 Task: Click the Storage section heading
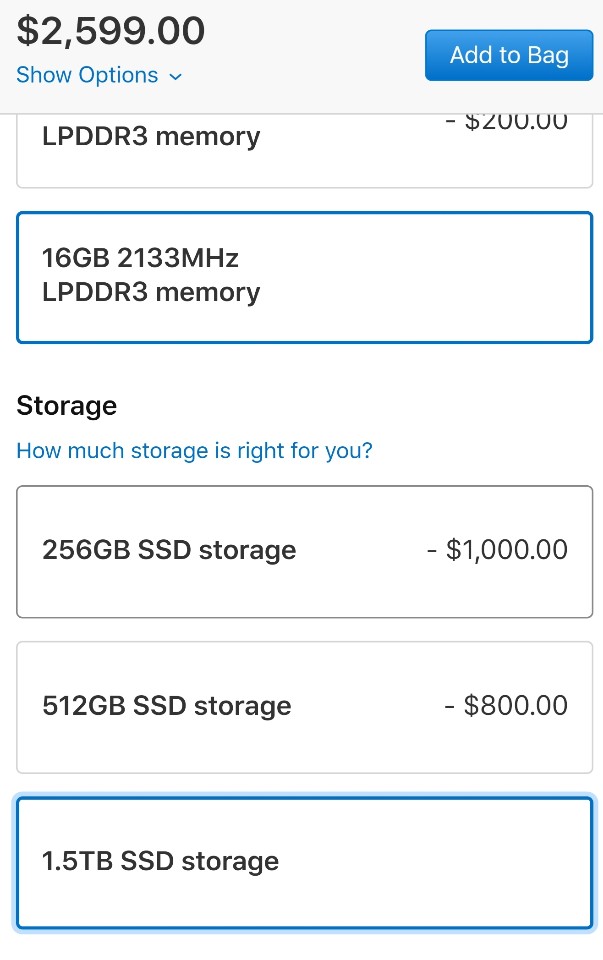coord(66,406)
